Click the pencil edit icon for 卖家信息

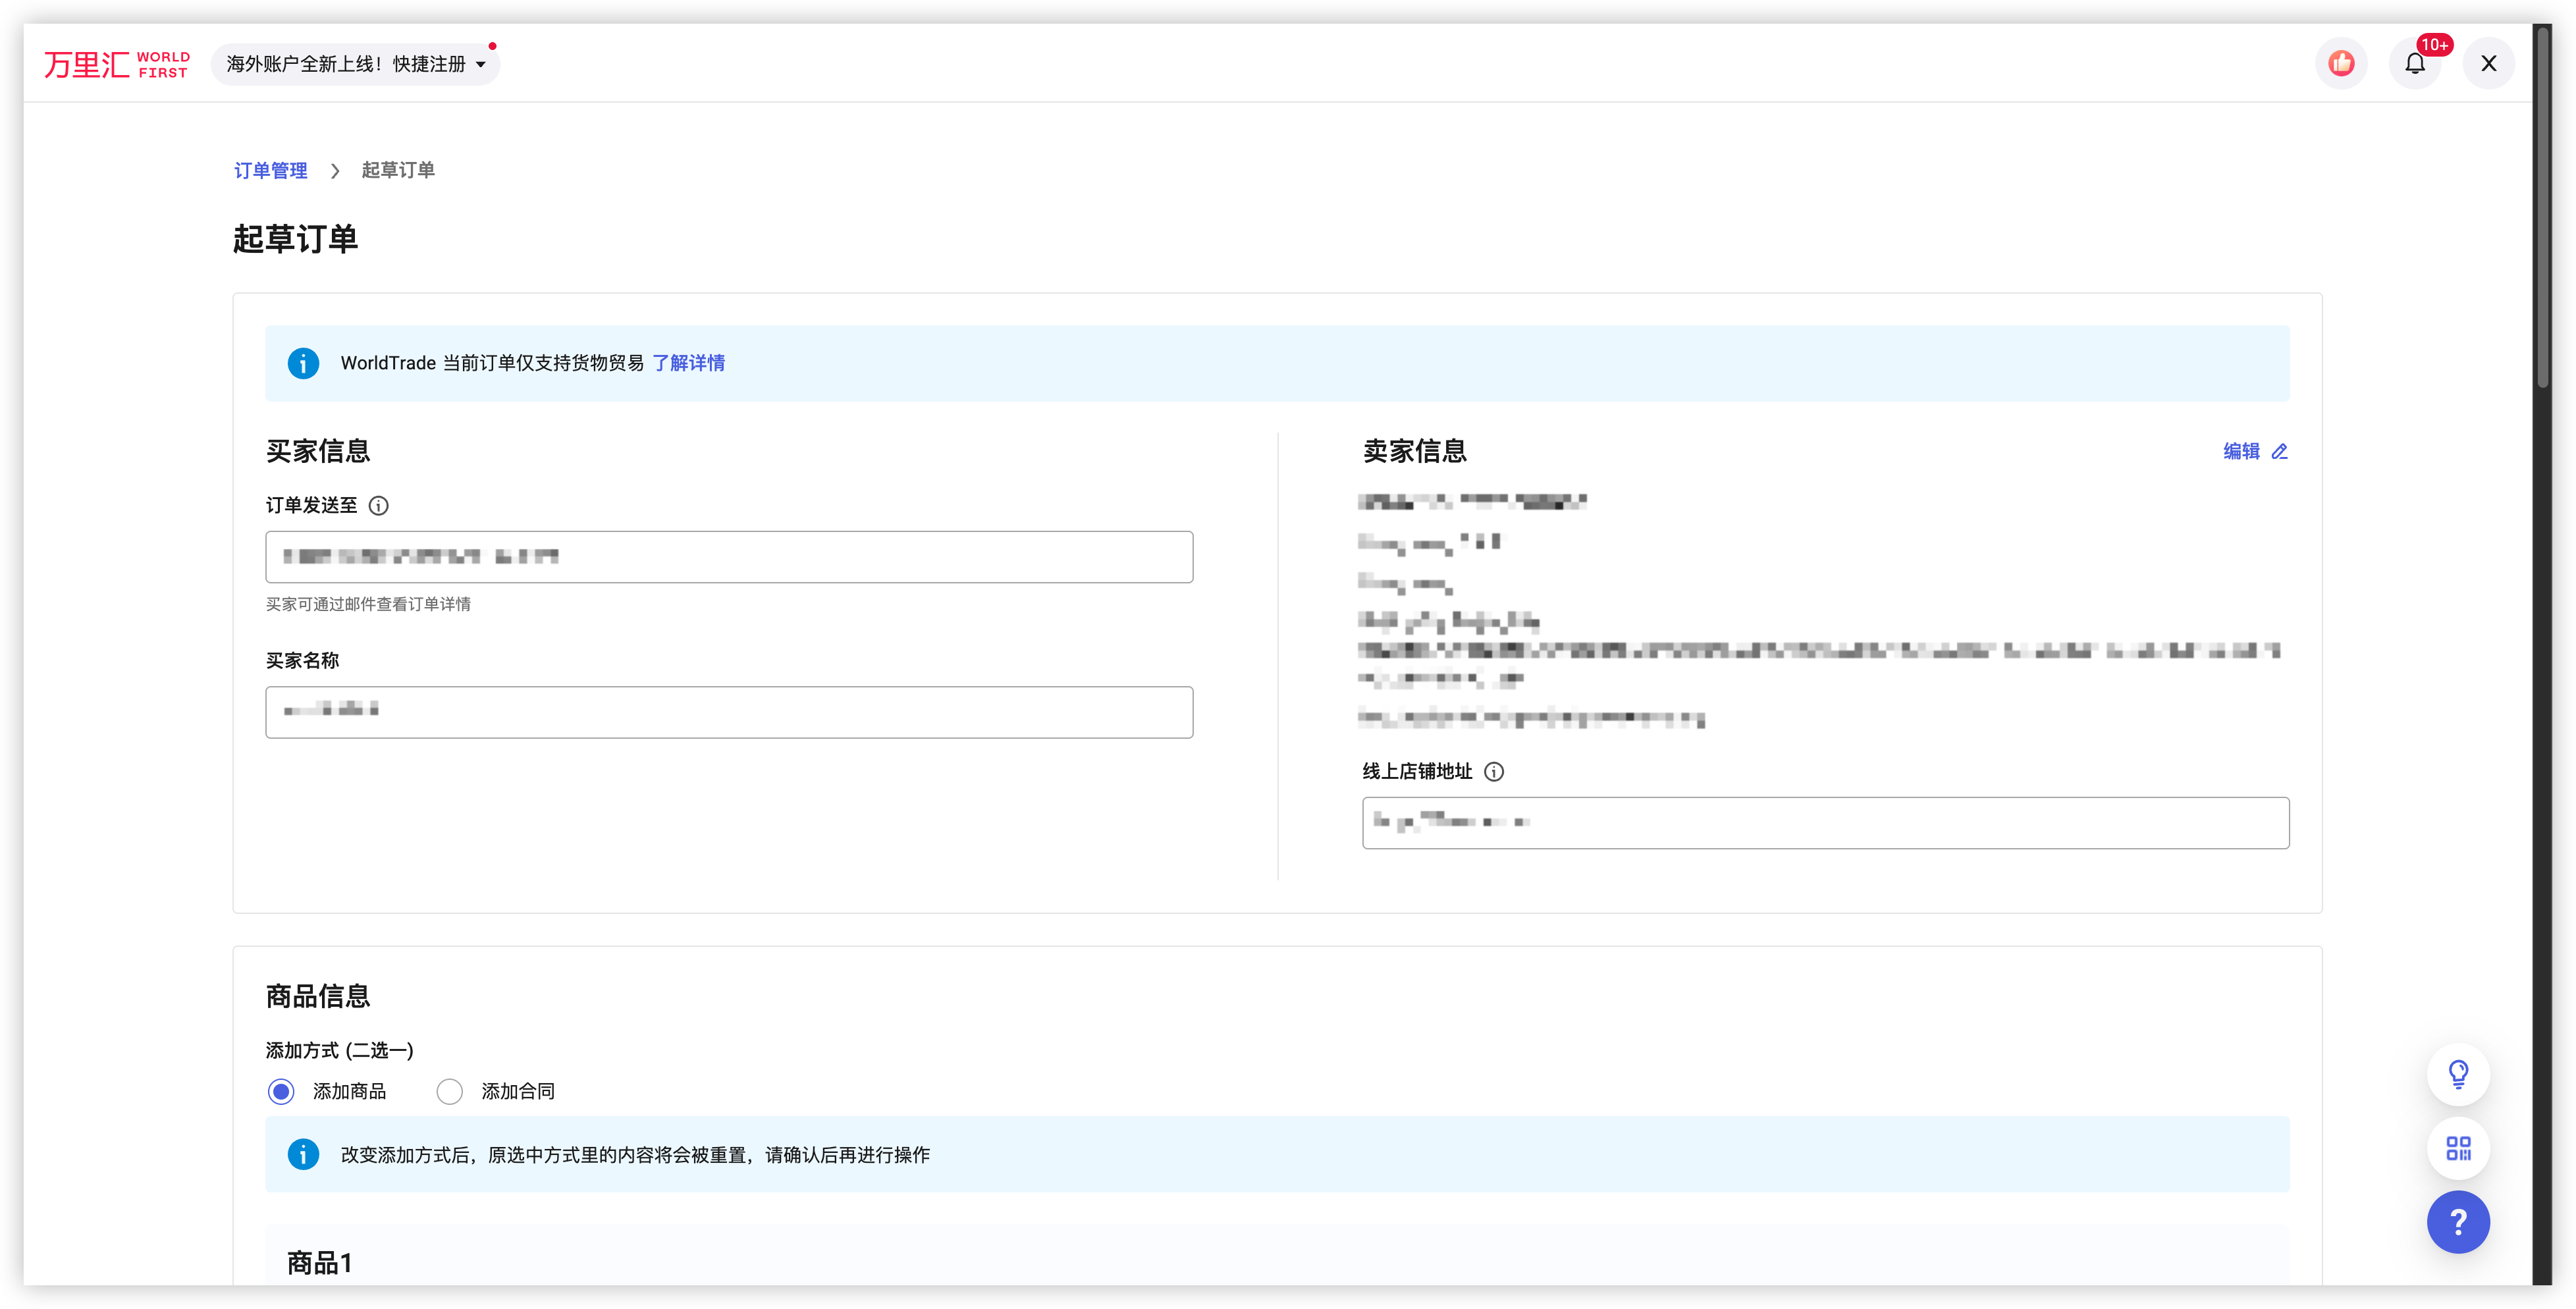pyautogui.click(x=2280, y=452)
